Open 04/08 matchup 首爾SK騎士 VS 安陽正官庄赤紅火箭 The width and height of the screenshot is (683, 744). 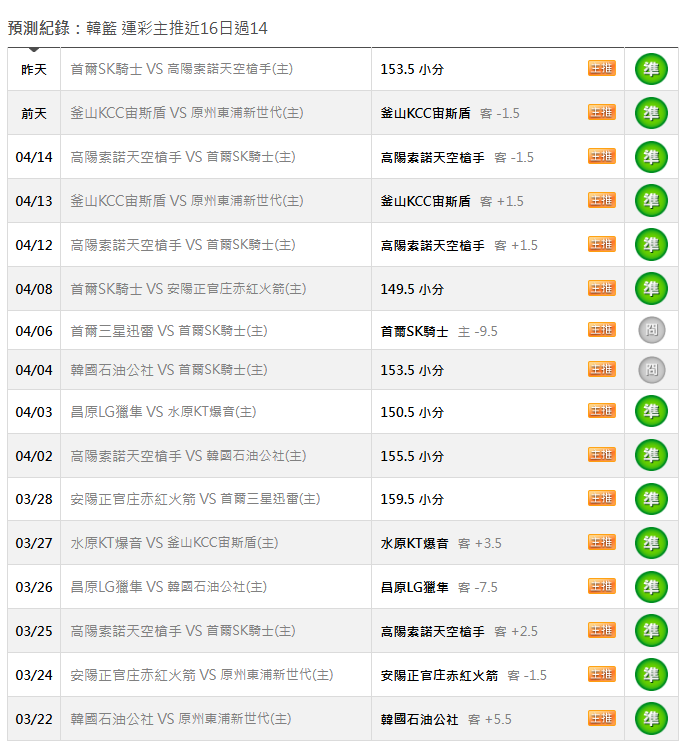pos(188,288)
